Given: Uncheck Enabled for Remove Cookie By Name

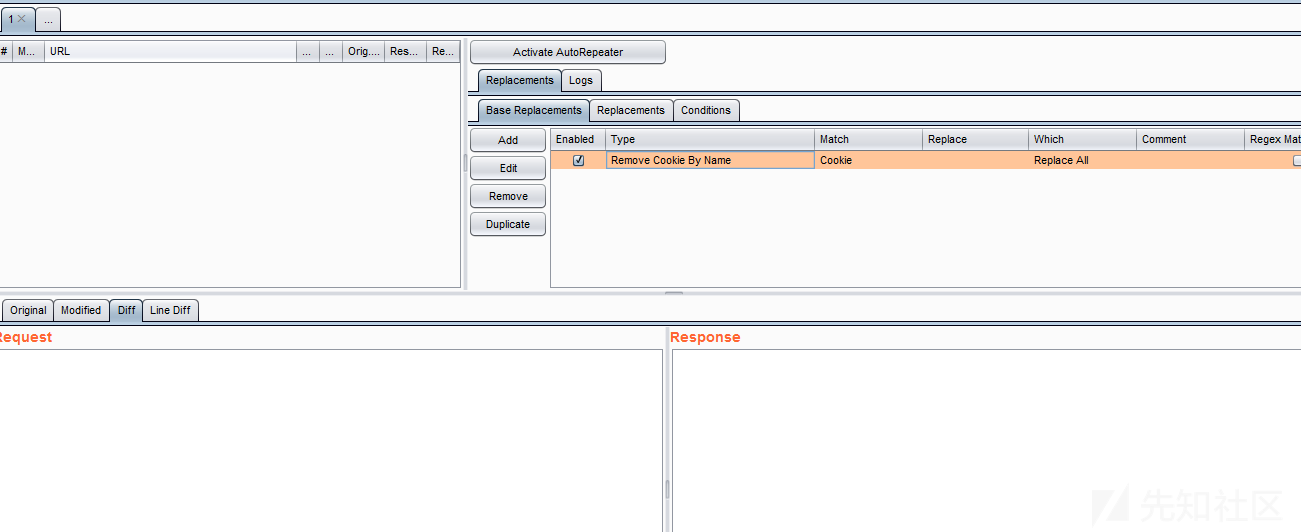Looking at the screenshot, I should 578,160.
